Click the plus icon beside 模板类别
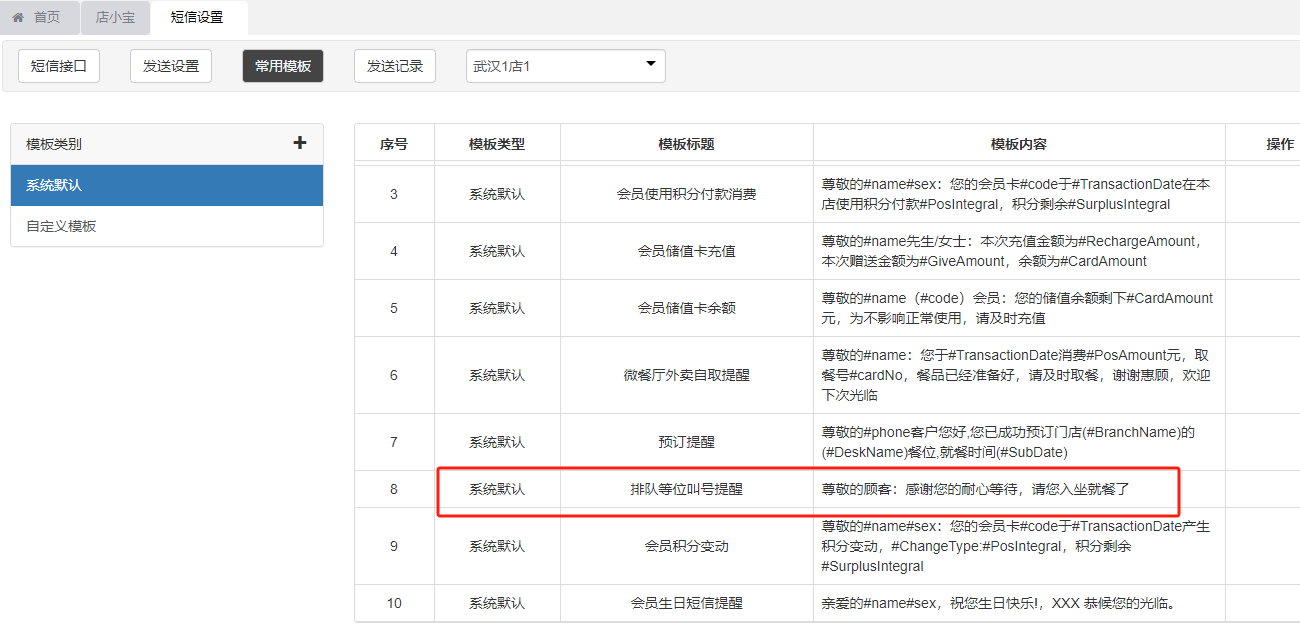The image size is (1300, 629). (x=299, y=143)
